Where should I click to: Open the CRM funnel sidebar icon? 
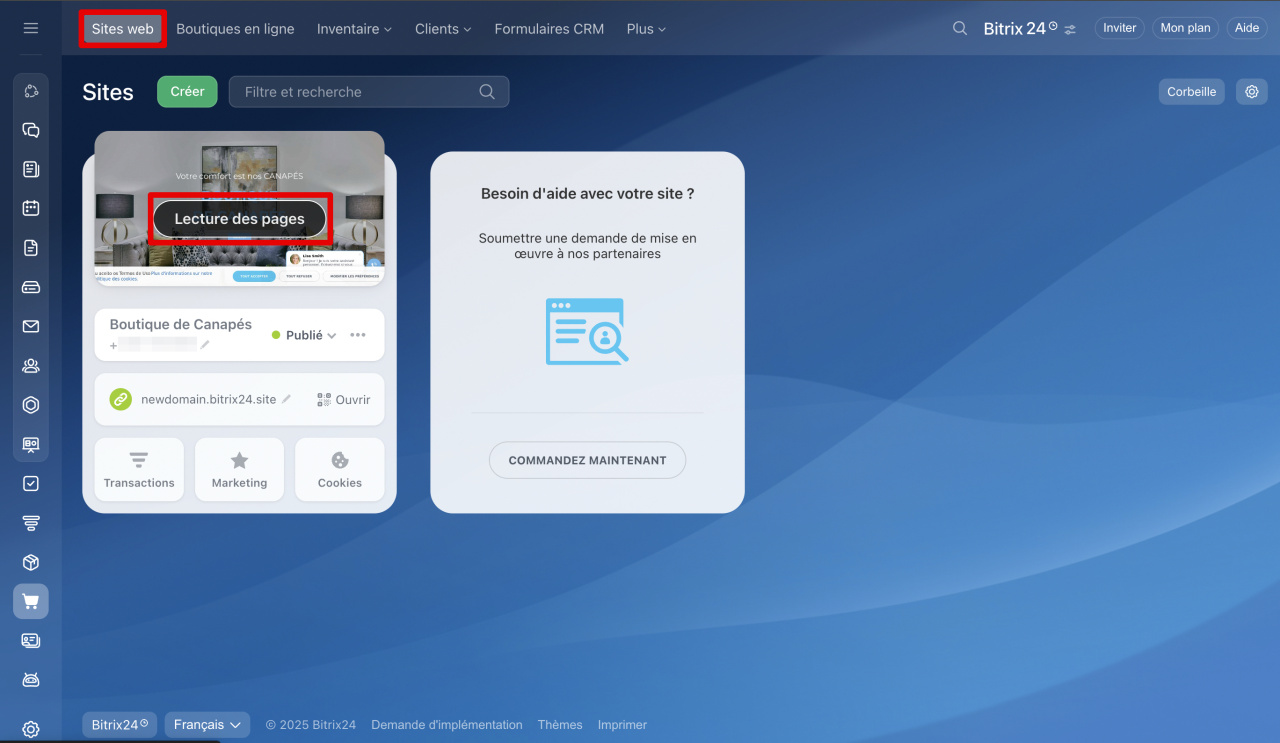click(x=31, y=523)
